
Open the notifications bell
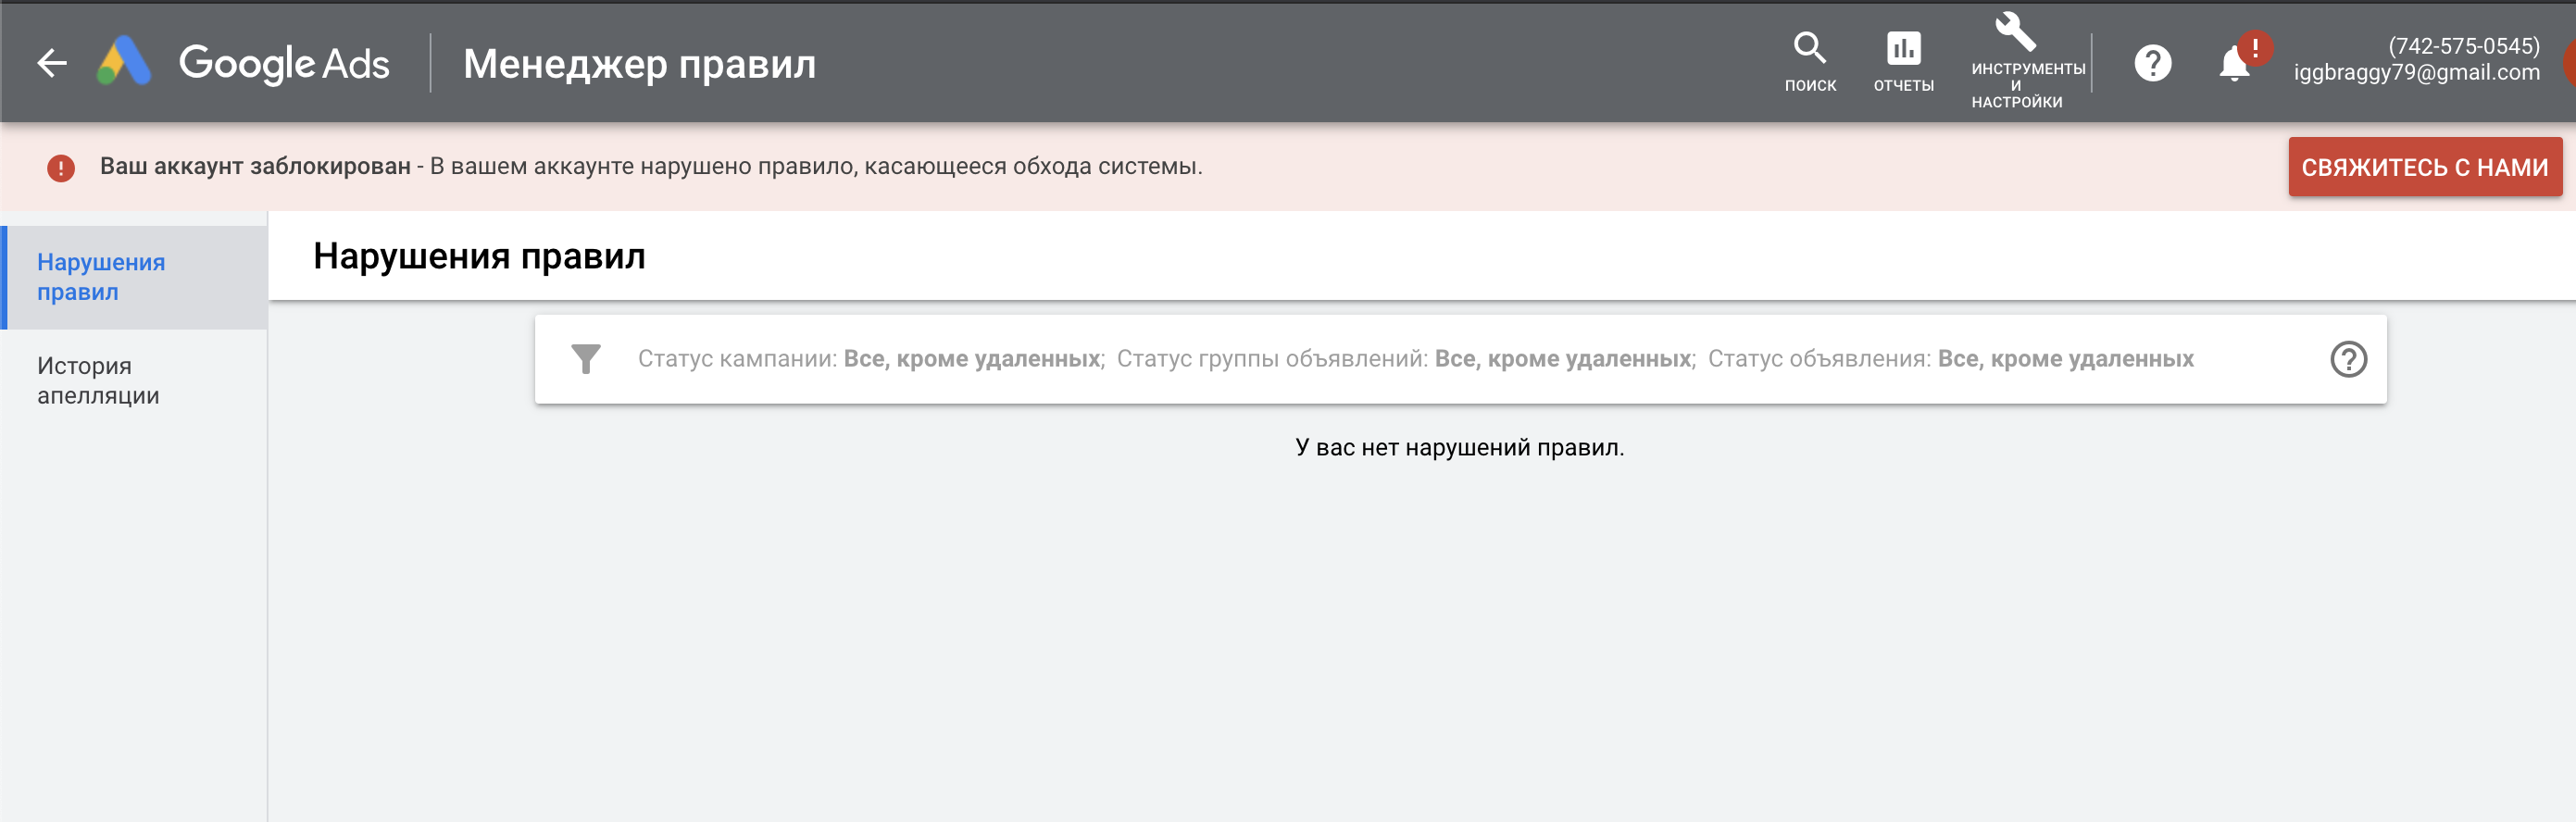(2235, 64)
